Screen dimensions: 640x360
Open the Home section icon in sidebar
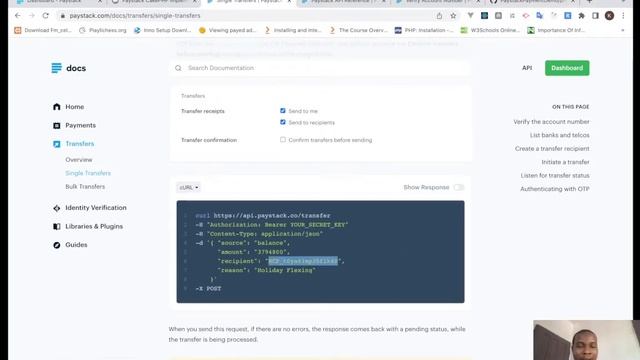(x=57, y=107)
